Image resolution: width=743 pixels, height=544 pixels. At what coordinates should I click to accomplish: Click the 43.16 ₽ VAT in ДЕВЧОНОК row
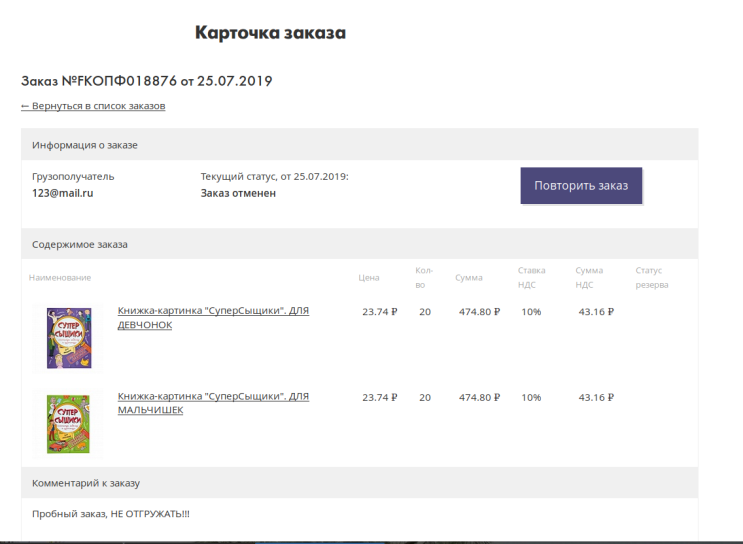pyautogui.click(x=596, y=312)
